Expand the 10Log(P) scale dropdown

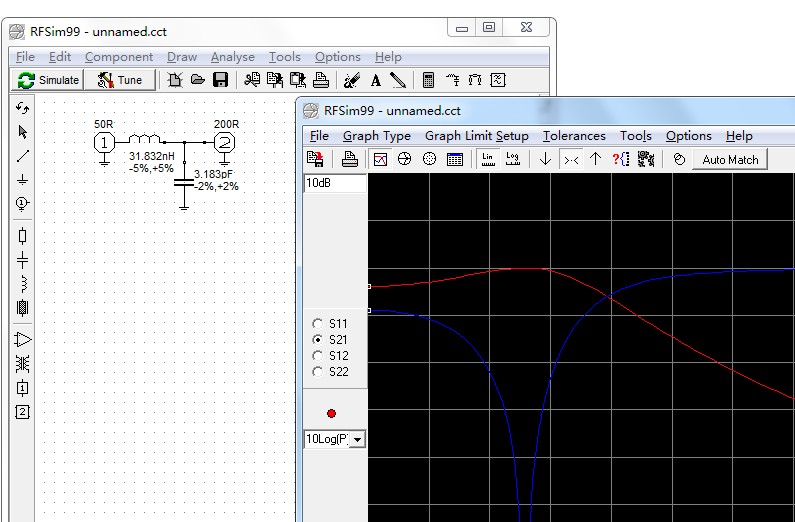pyautogui.click(x=358, y=439)
